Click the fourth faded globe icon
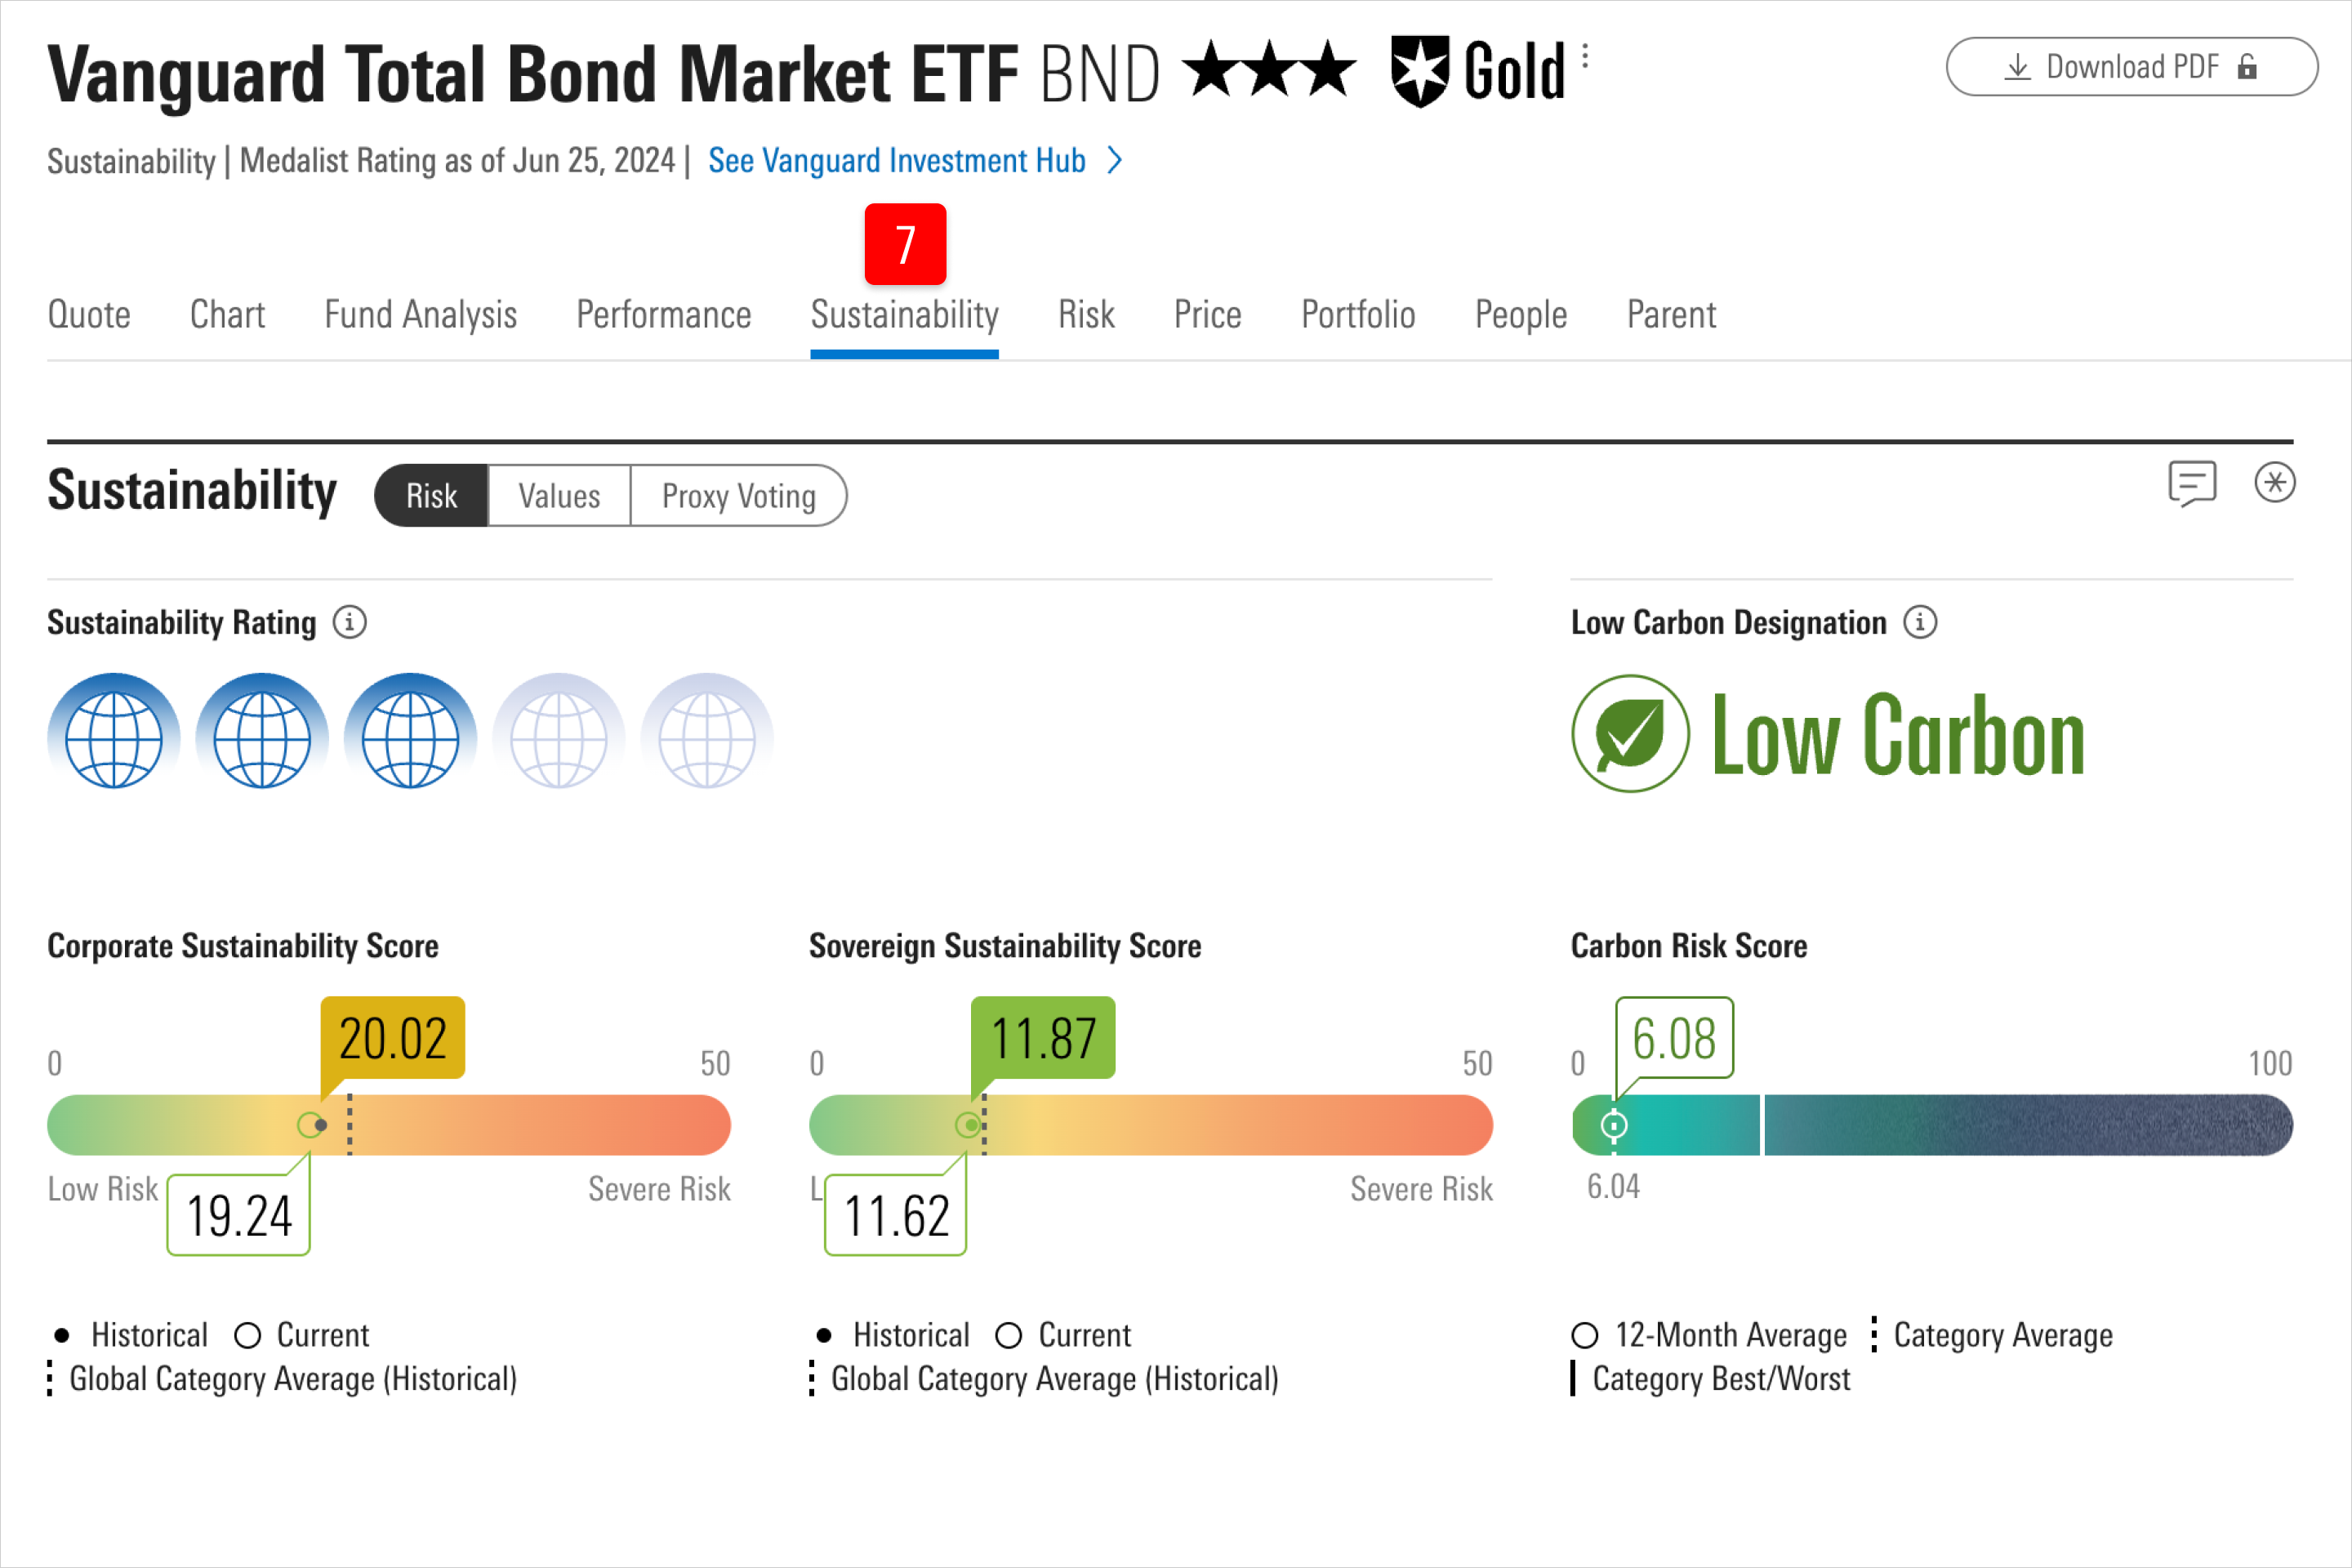Image resolution: width=2352 pixels, height=1568 pixels. point(559,732)
